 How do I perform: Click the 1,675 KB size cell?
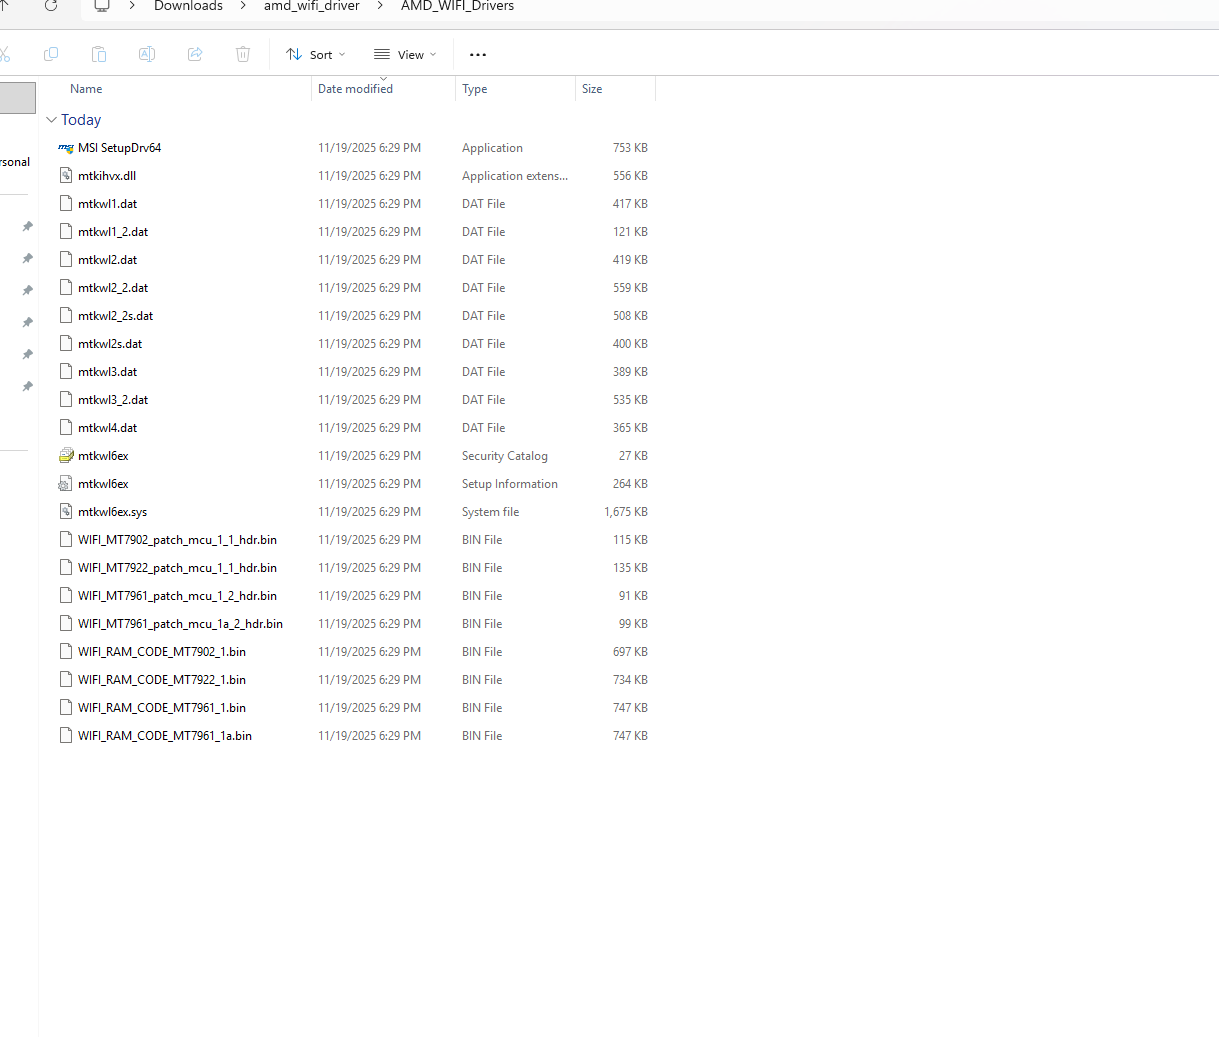pyautogui.click(x=626, y=512)
